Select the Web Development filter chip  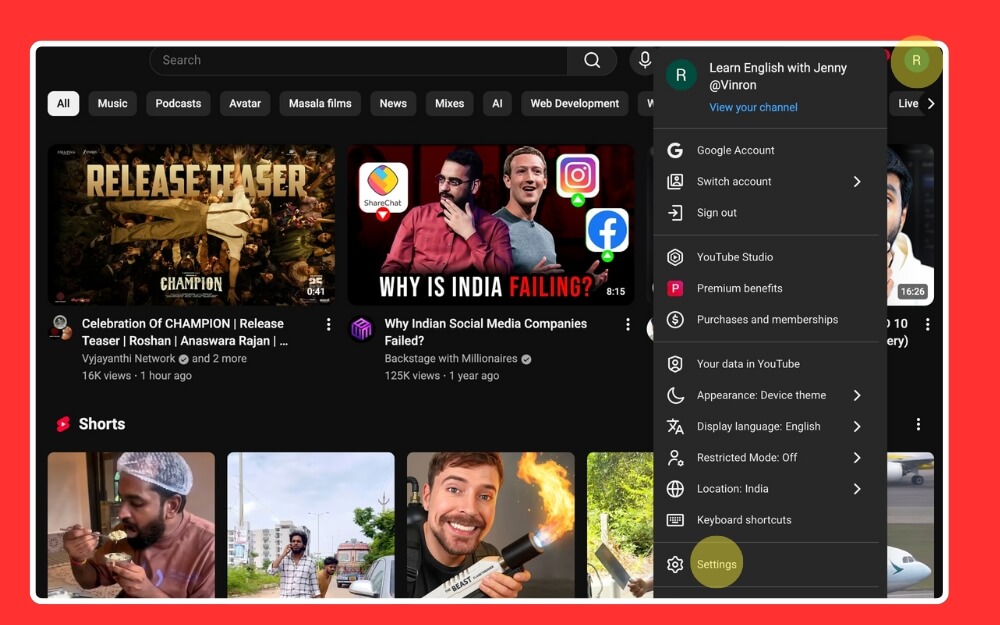[x=574, y=103]
